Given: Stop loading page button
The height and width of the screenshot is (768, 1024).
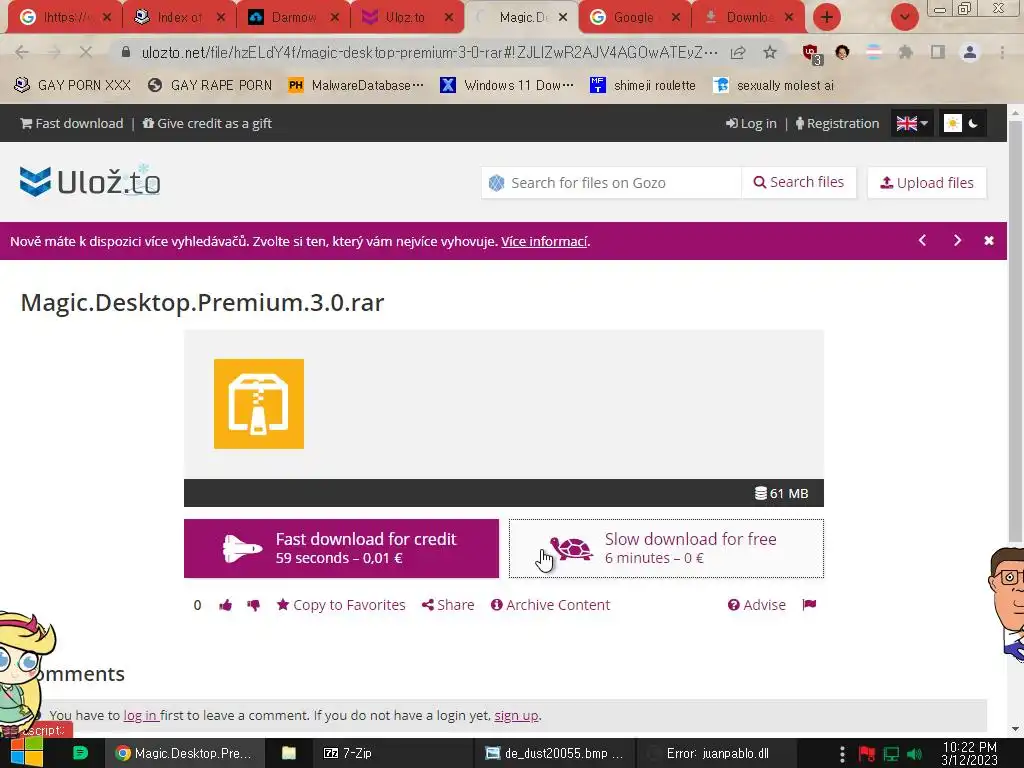Looking at the screenshot, I should pos(86,52).
